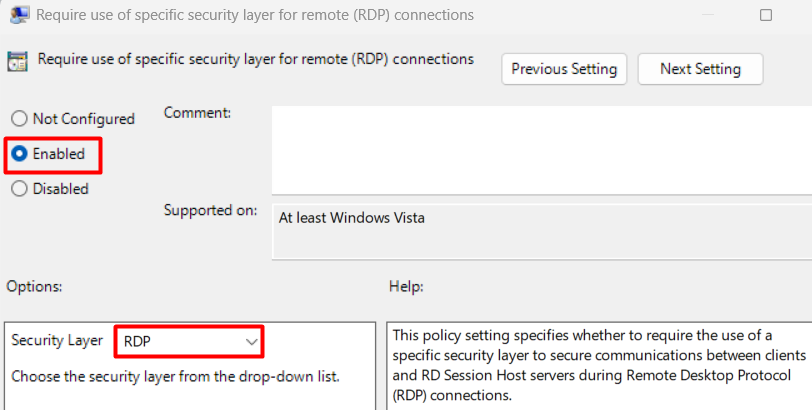Click the Security Layer label
812x410 pixels.
[x=57, y=341]
